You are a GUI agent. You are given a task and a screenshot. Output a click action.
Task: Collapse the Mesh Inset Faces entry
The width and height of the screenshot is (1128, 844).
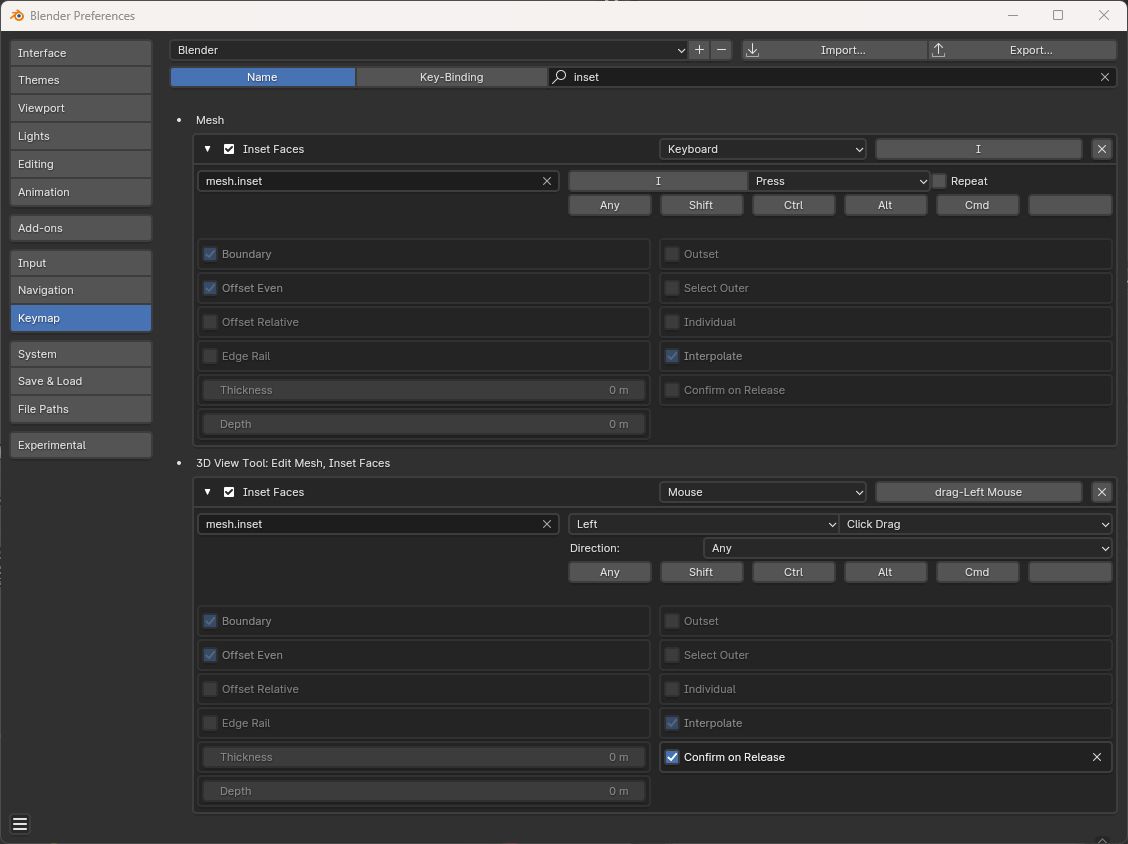point(208,149)
